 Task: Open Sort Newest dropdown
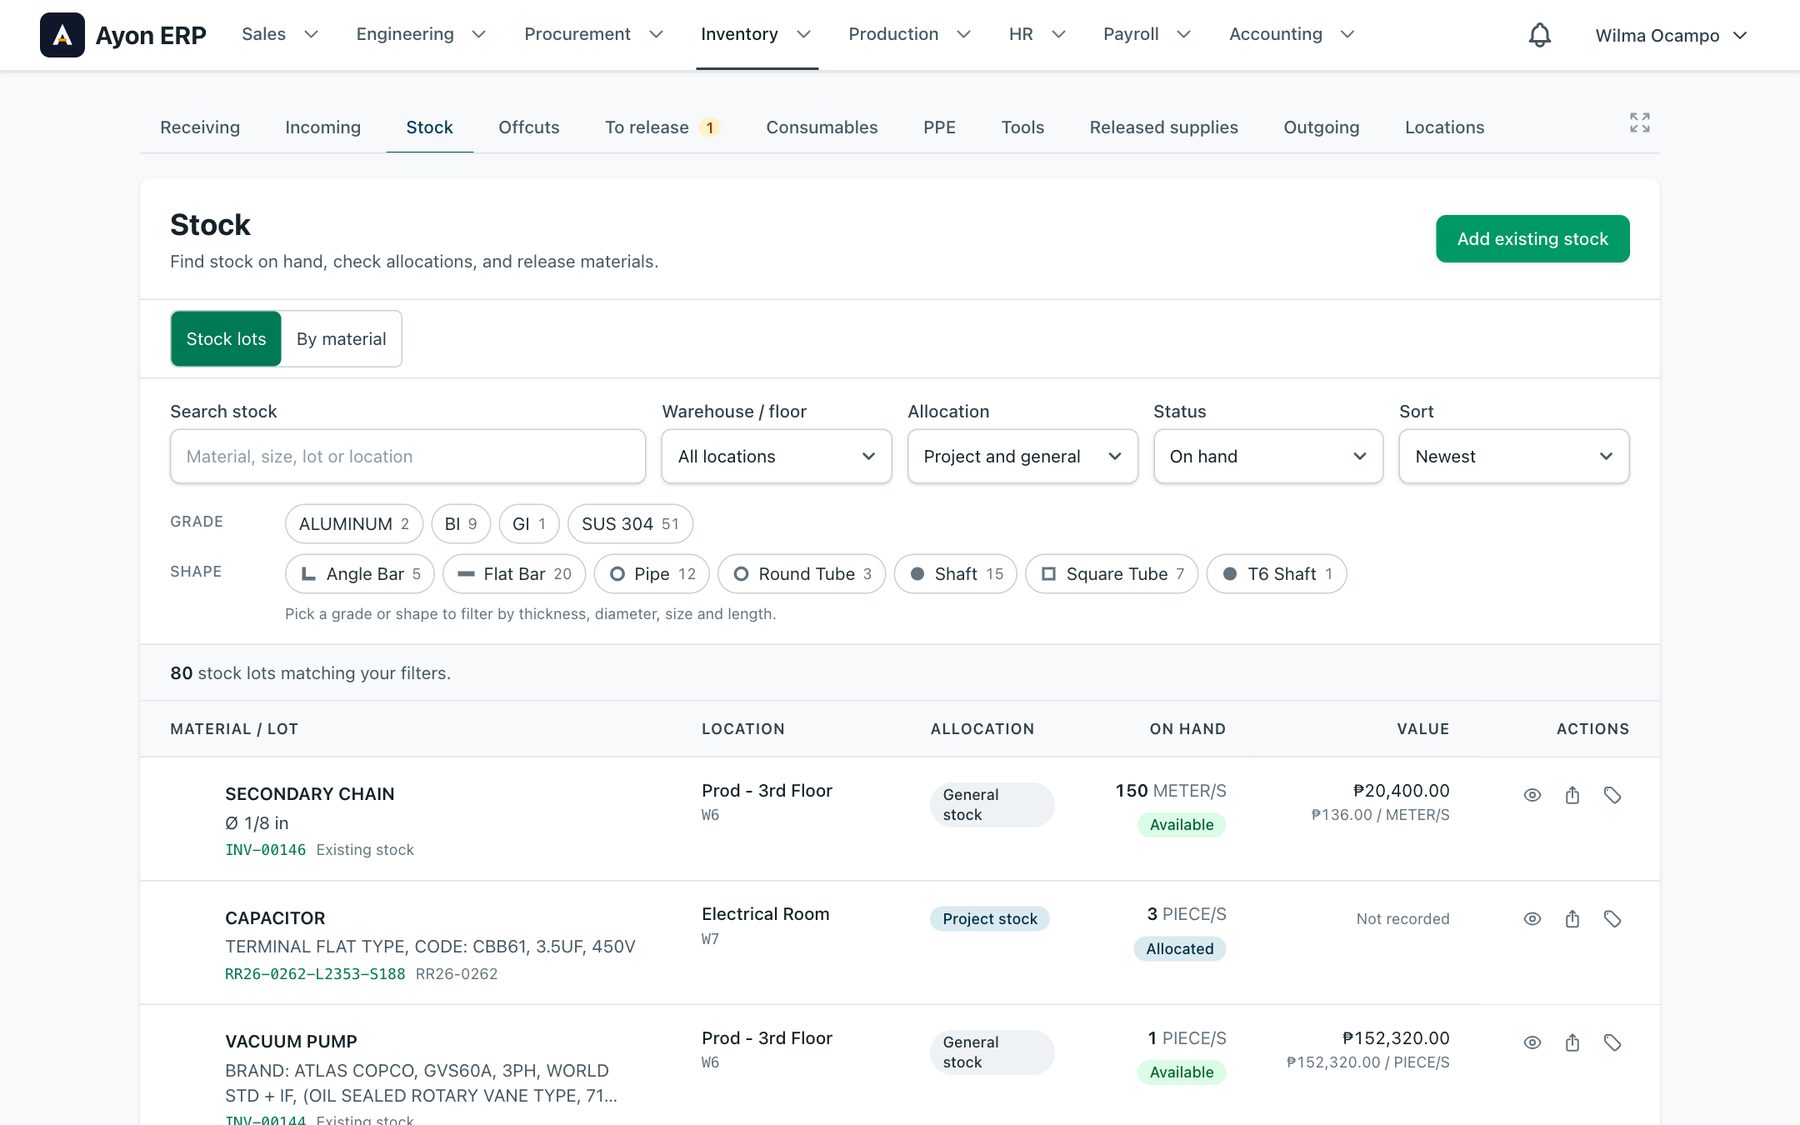point(1514,457)
